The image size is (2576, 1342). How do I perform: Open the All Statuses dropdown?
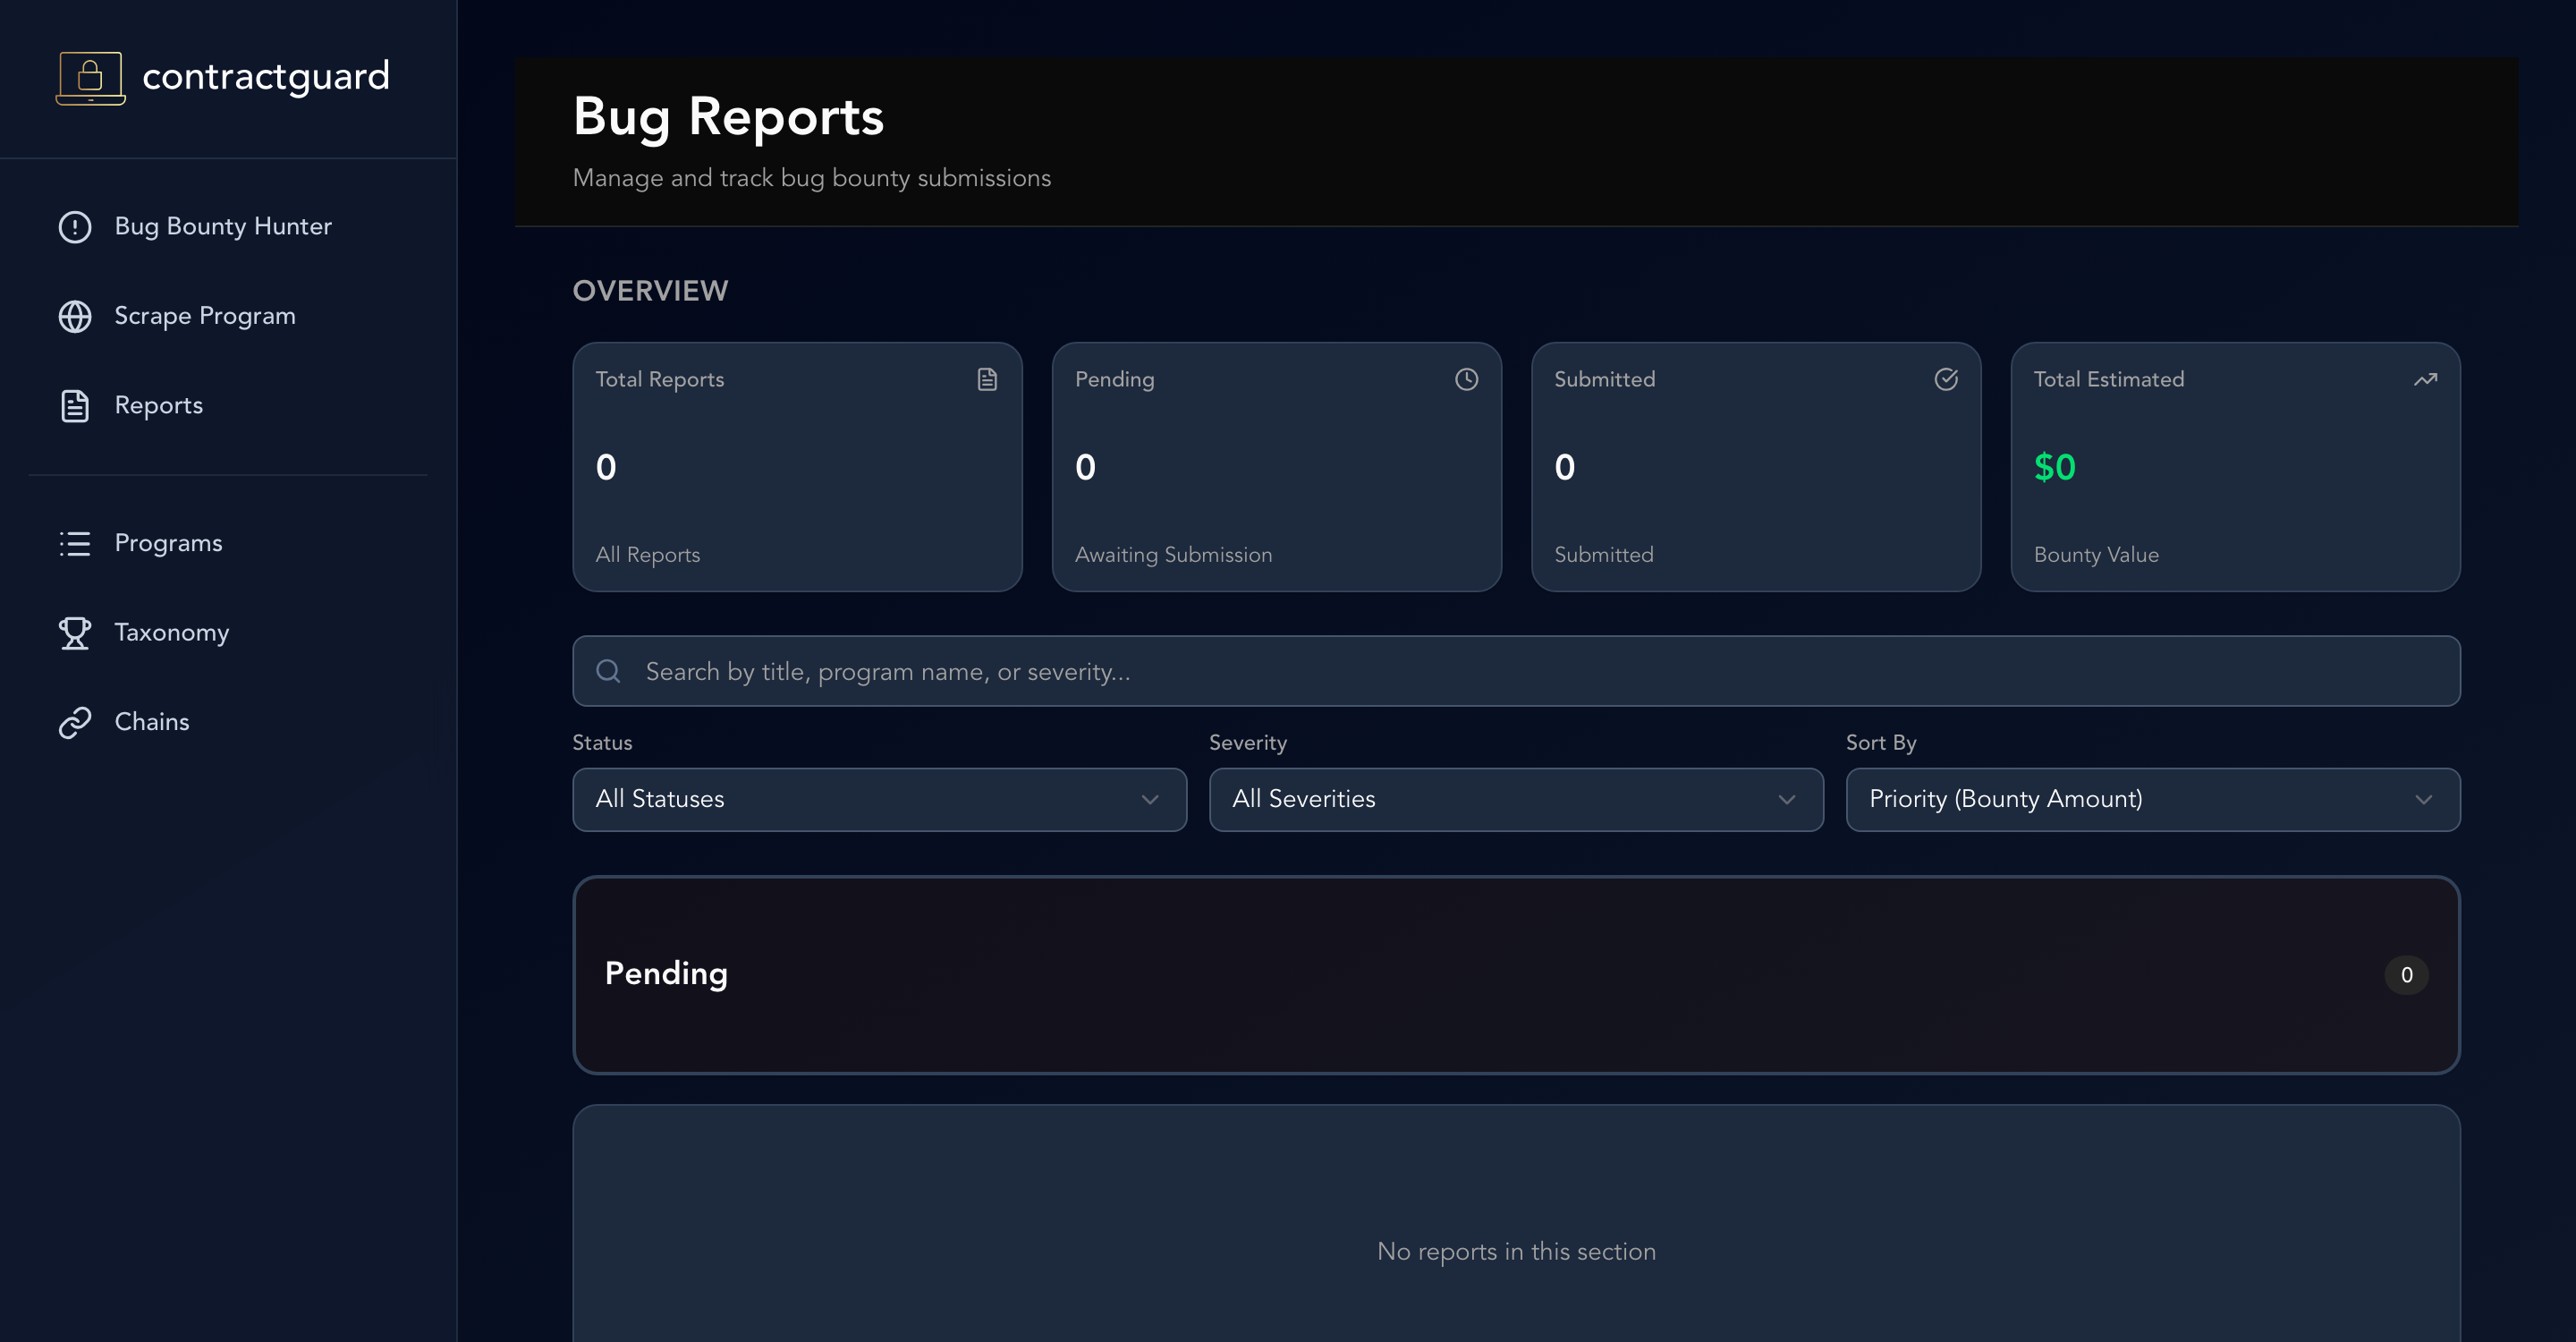pyautogui.click(x=879, y=799)
